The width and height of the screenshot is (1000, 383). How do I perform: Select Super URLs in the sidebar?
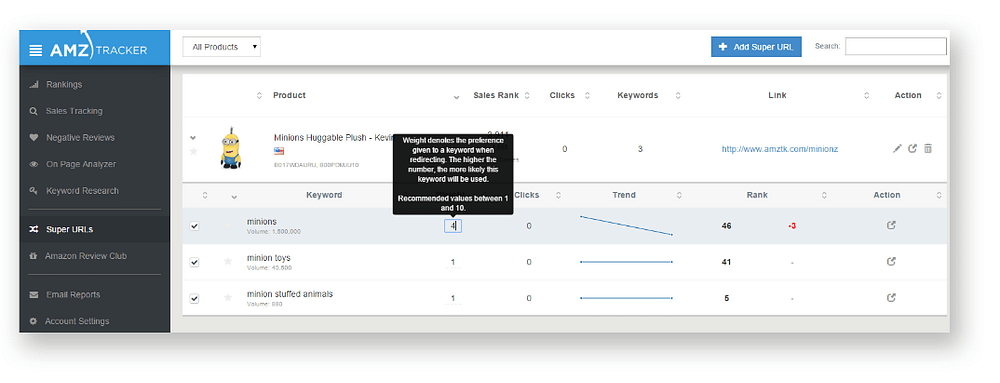click(x=70, y=229)
